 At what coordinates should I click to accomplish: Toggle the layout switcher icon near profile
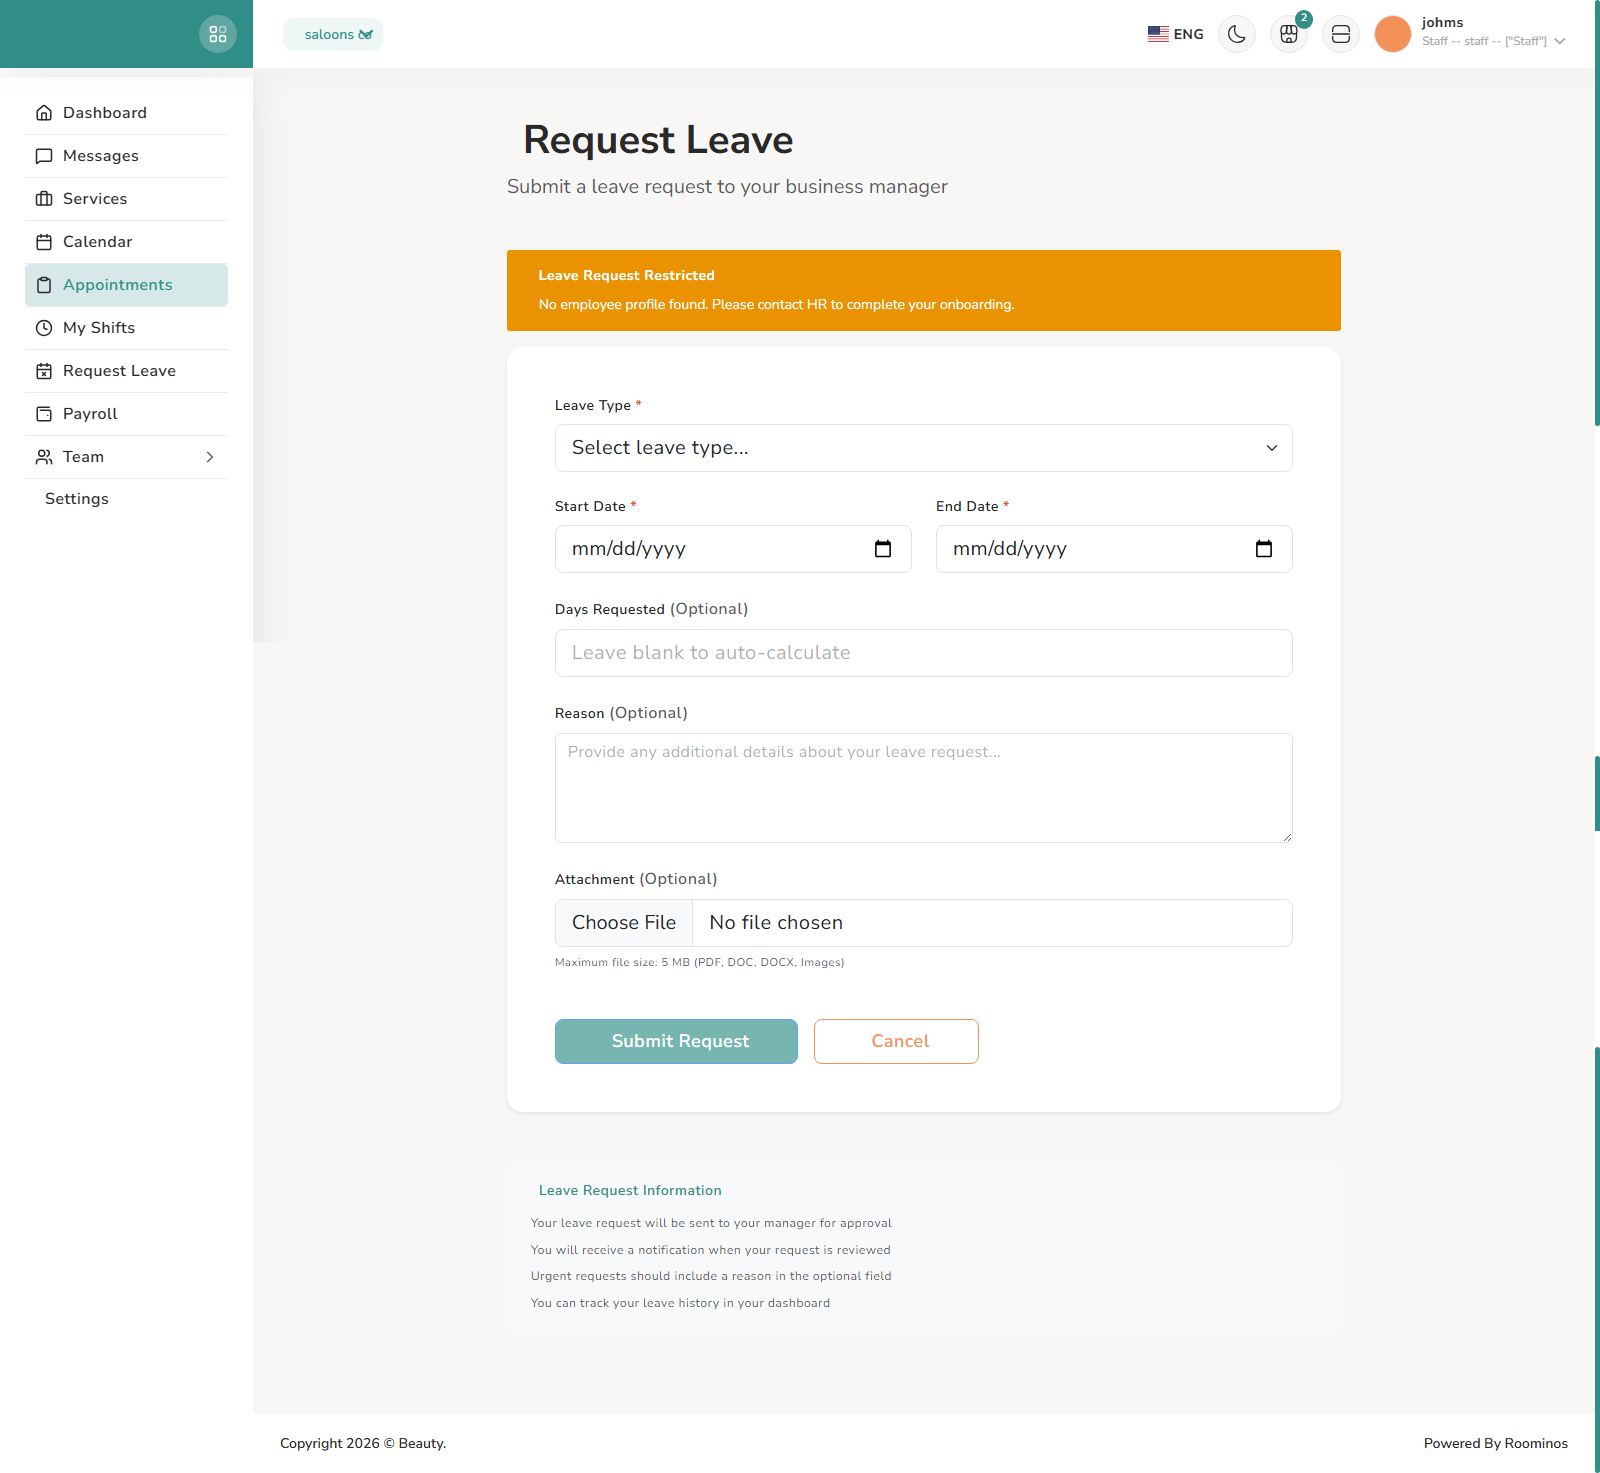pyautogui.click(x=1340, y=33)
